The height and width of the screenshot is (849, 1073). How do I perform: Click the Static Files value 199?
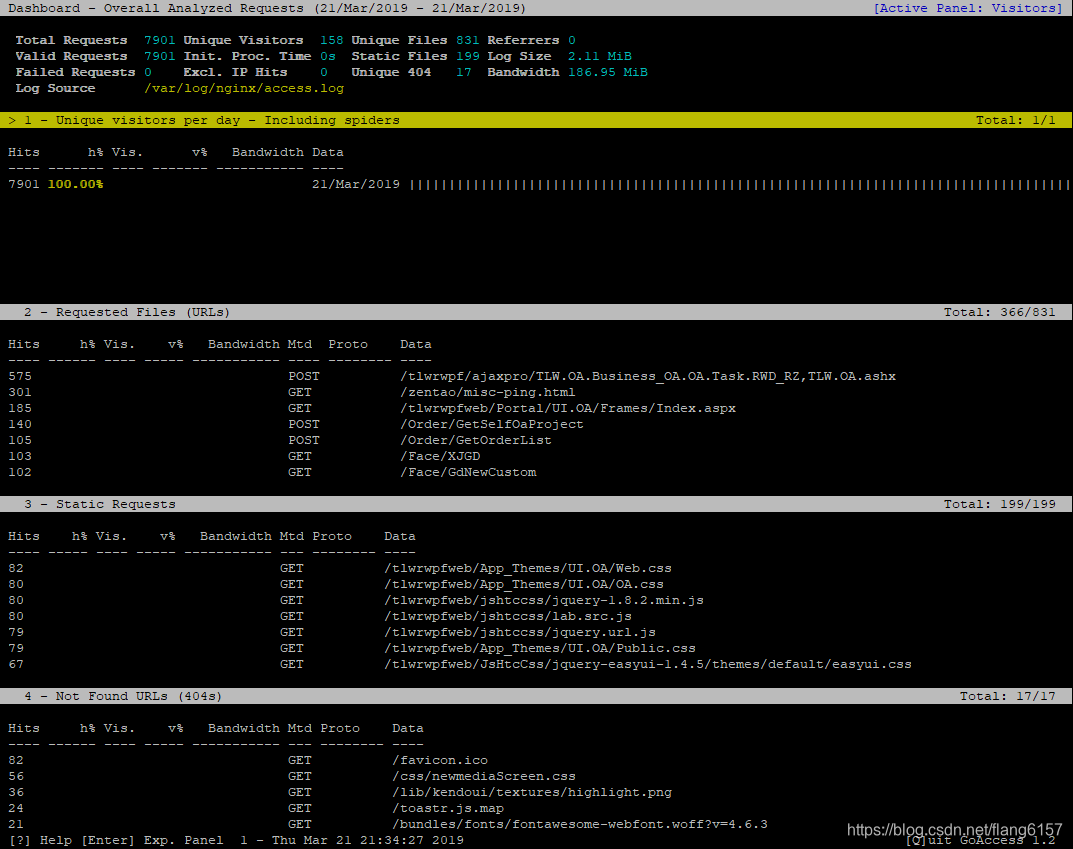pyautogui.click(x=467, y=56)
